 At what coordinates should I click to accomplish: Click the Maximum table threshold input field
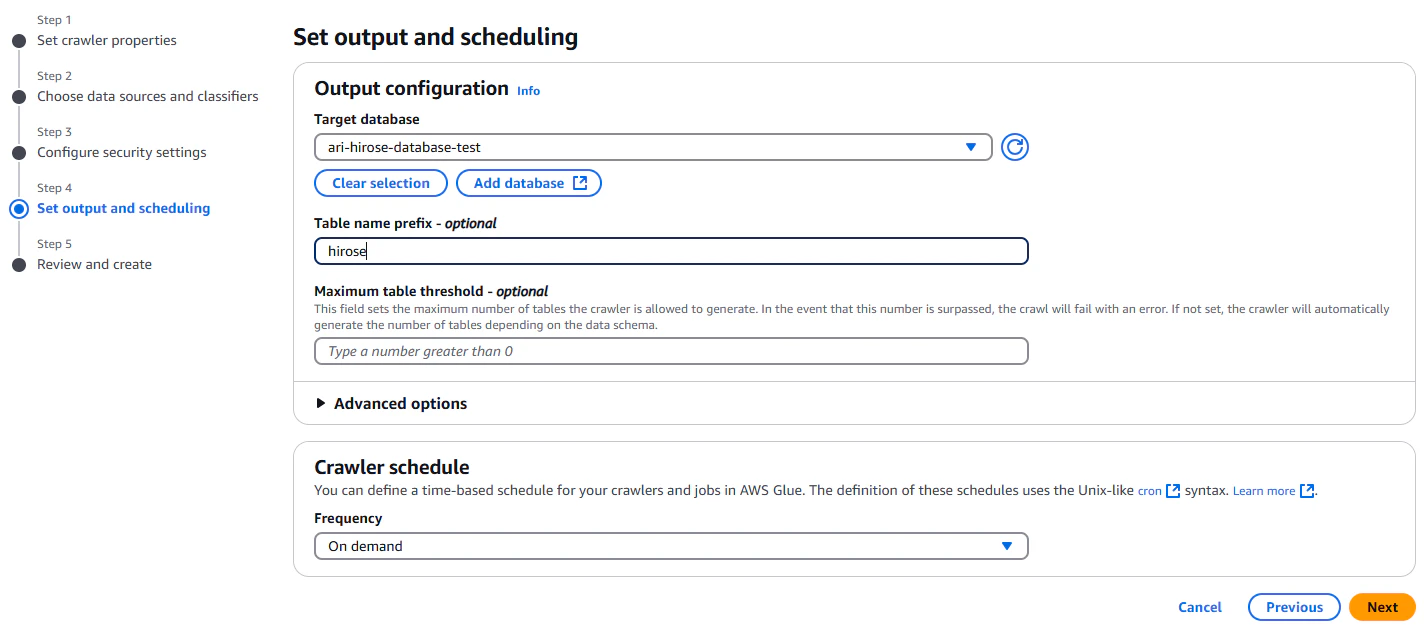click(x=671, y=351)
